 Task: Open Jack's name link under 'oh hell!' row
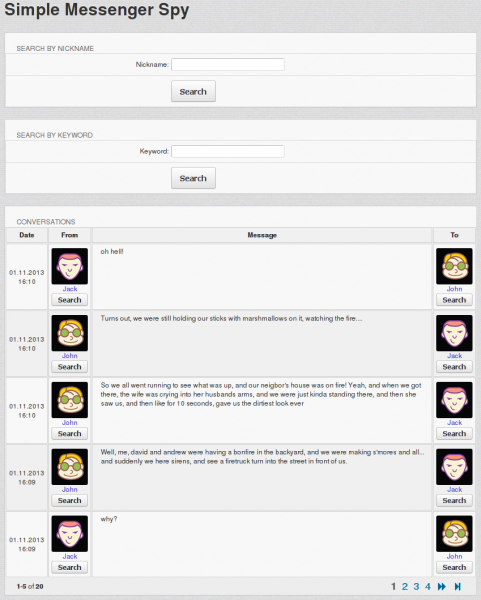[x=70, y=289]
